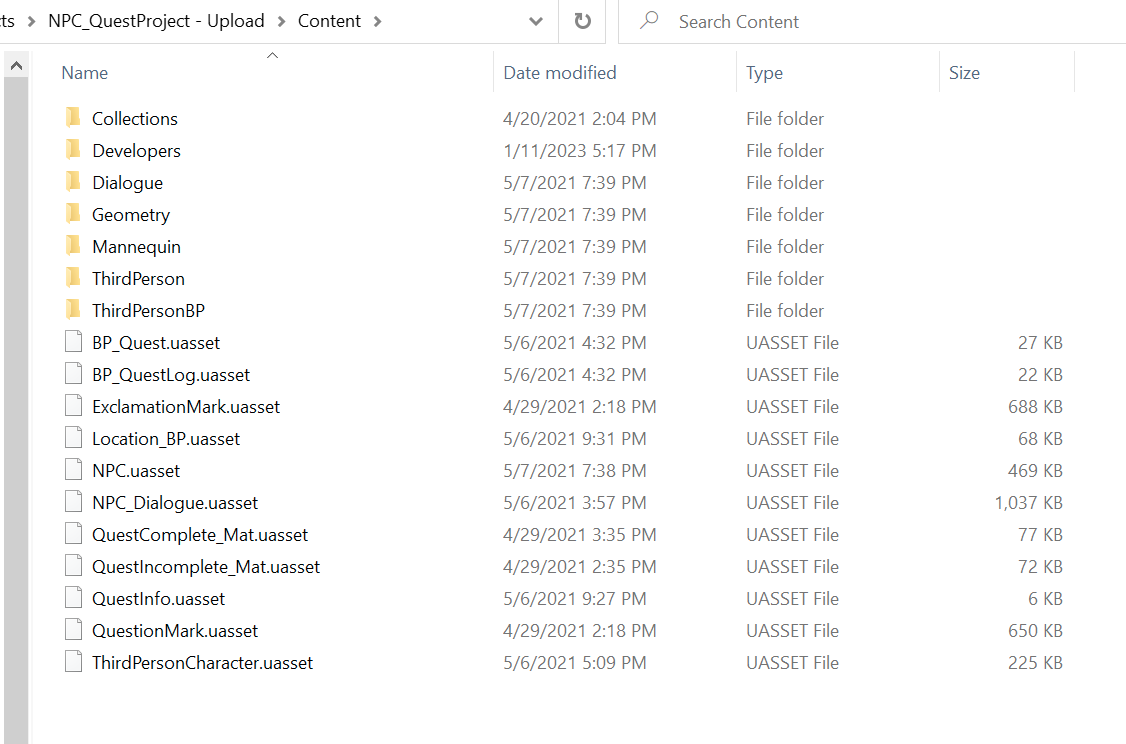Select the NPC.uasset file icon

coord(72,470)
